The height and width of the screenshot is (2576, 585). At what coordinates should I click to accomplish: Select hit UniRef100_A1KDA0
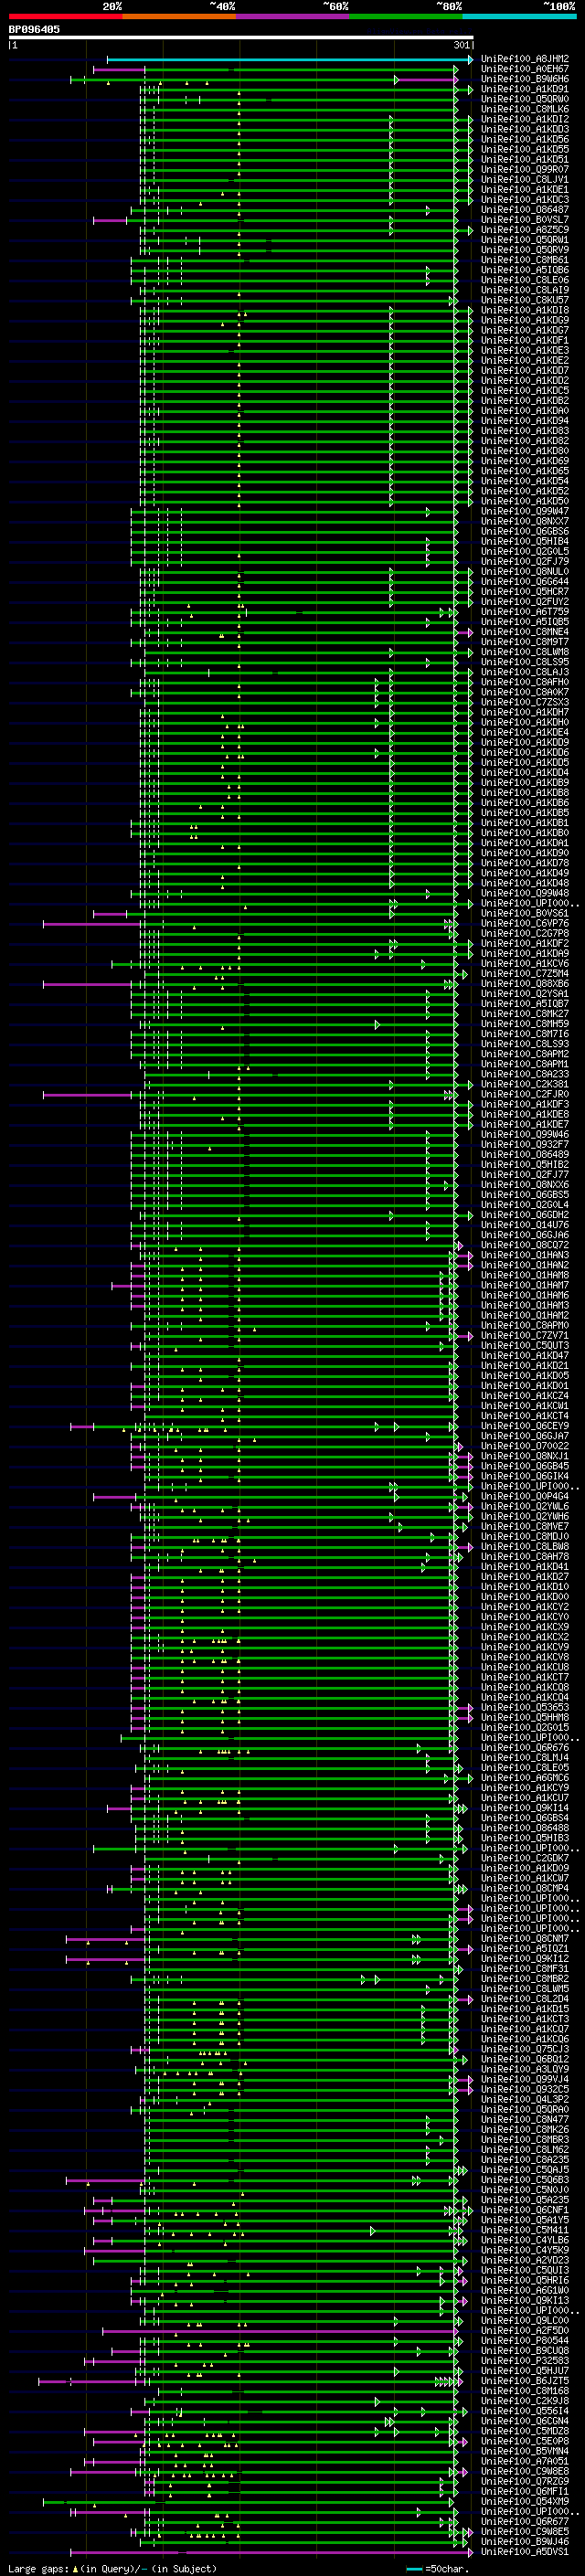pos(525,411)
